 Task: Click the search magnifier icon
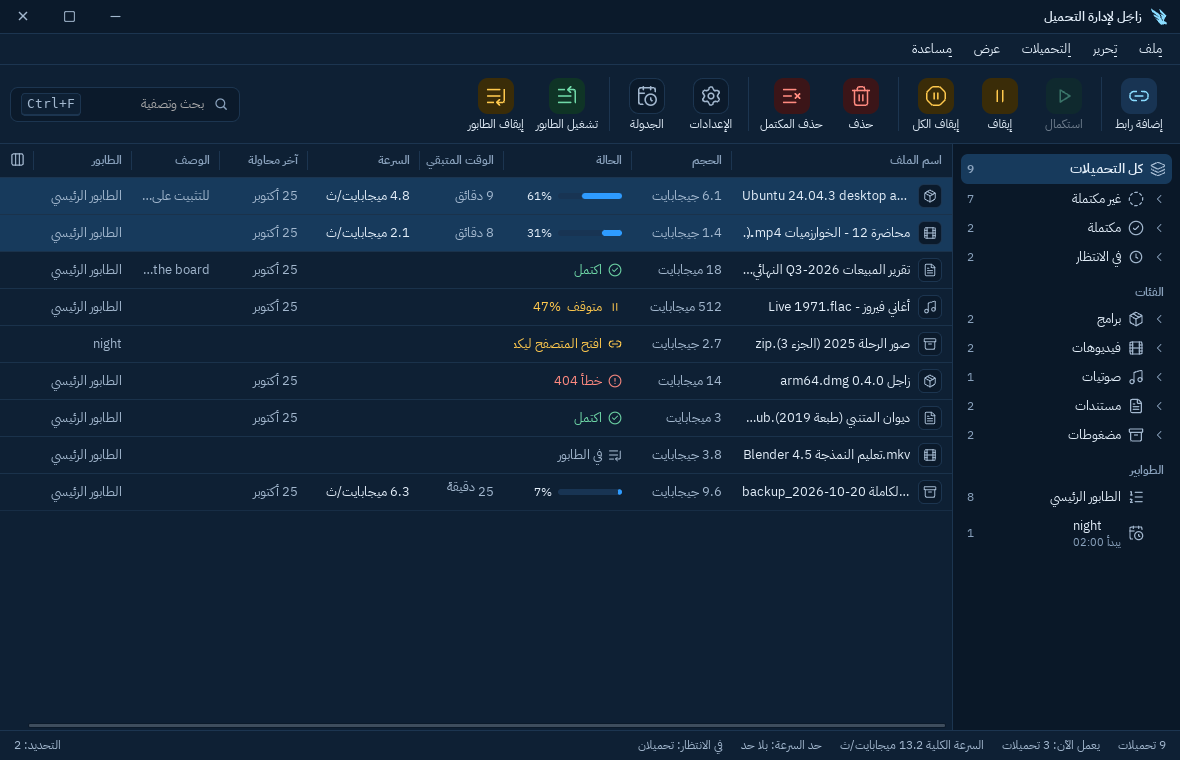(220, 104)
